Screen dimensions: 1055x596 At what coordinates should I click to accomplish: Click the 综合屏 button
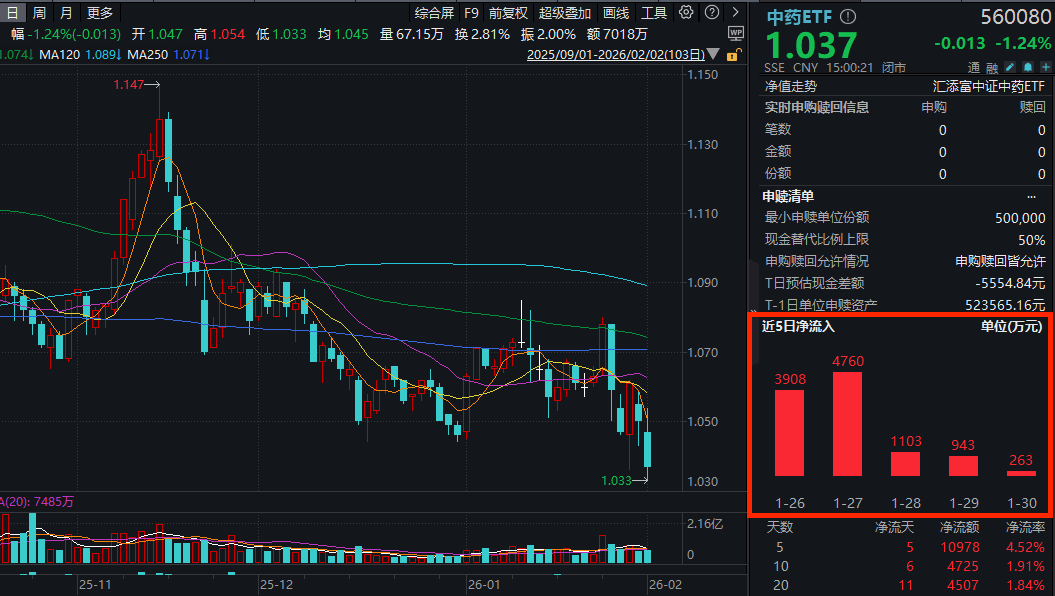434,13
